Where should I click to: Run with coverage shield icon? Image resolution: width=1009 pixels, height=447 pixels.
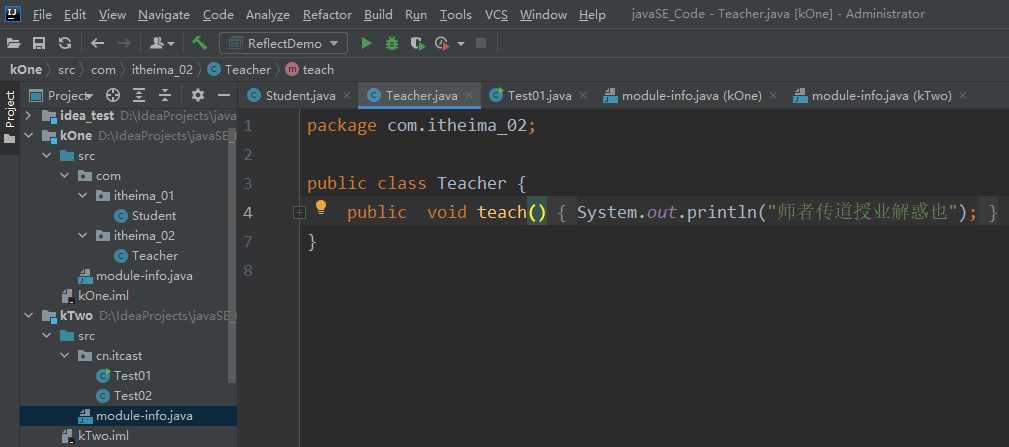[x=418, y=44]
